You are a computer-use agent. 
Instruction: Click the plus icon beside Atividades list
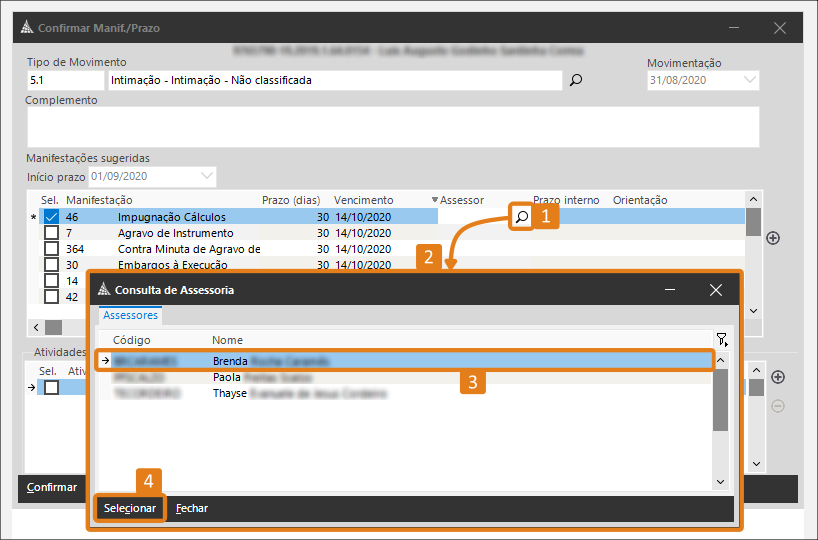(778, 377)
